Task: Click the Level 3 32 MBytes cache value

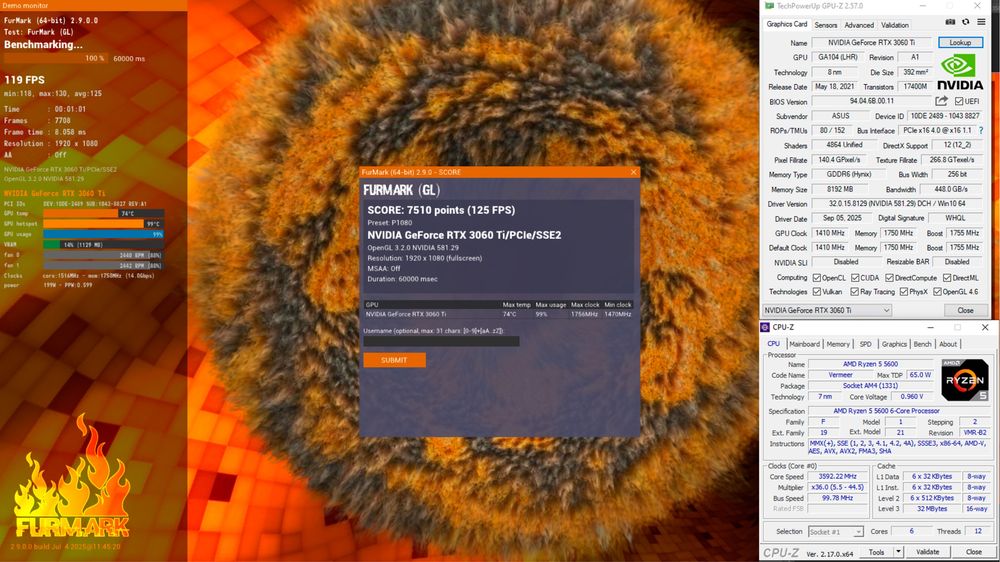Action: pos(932,509)
